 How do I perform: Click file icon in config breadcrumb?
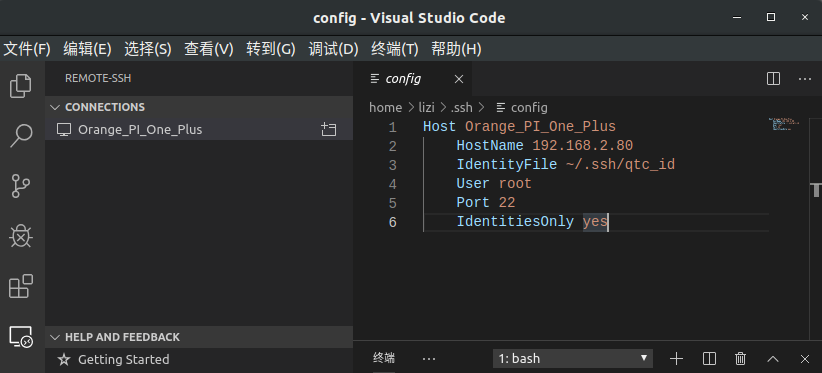tap(501, 107)
